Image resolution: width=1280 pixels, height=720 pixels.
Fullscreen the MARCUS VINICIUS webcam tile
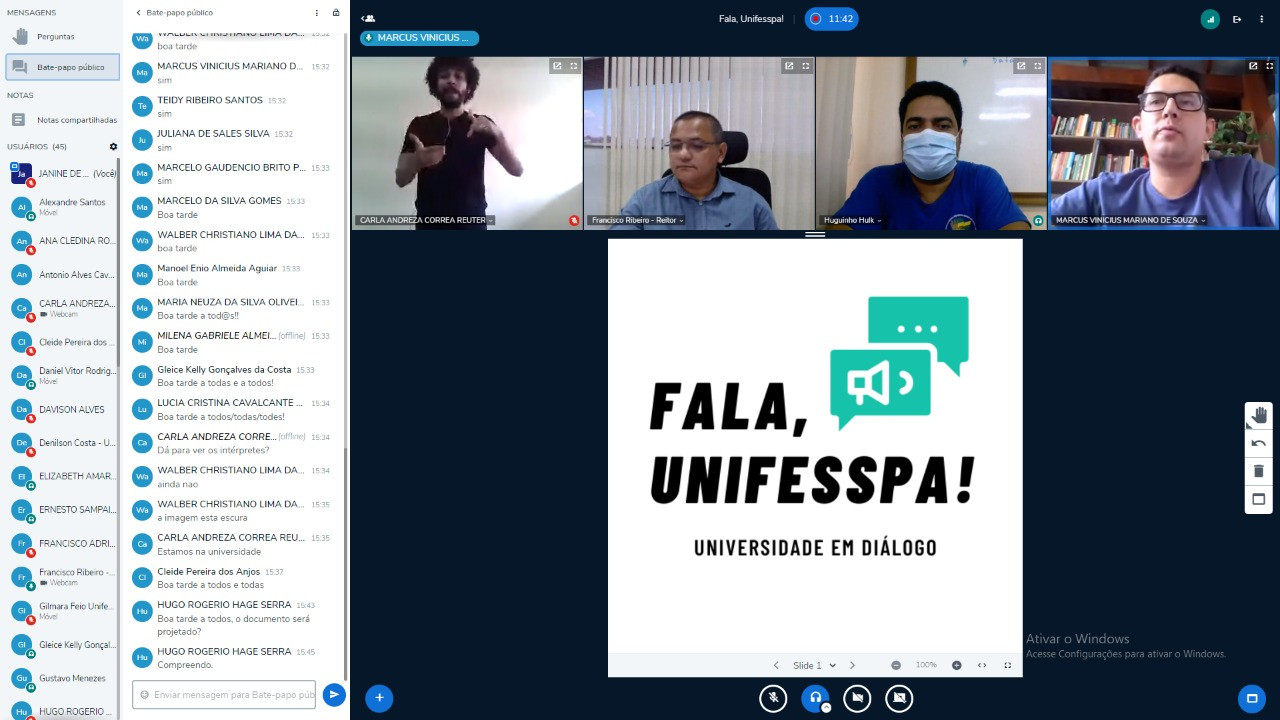(1270, 66)
